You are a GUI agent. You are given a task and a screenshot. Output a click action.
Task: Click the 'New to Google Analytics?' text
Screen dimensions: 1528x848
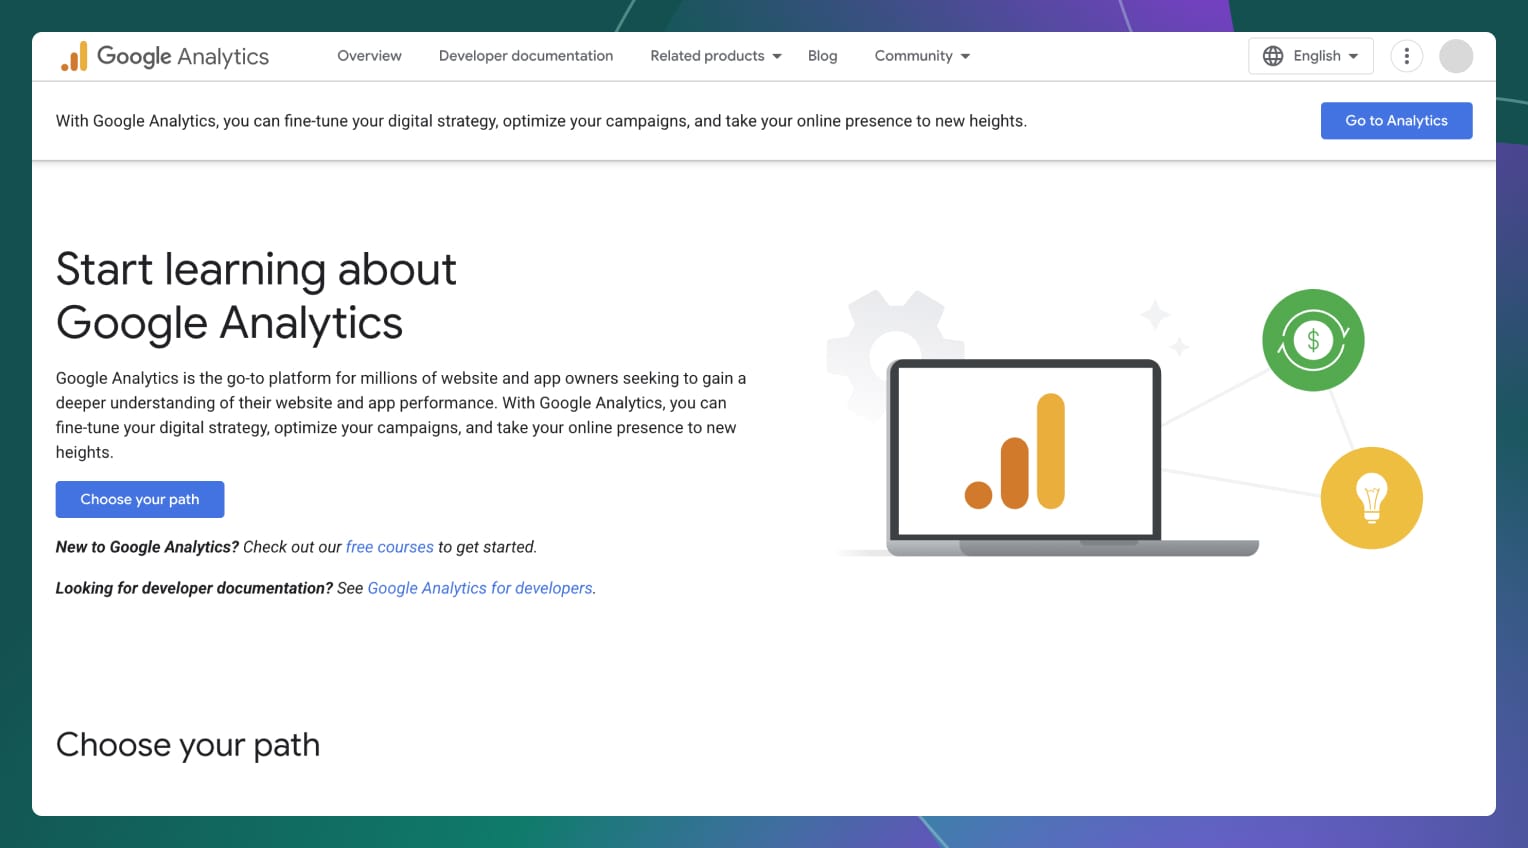click(147, 547)
